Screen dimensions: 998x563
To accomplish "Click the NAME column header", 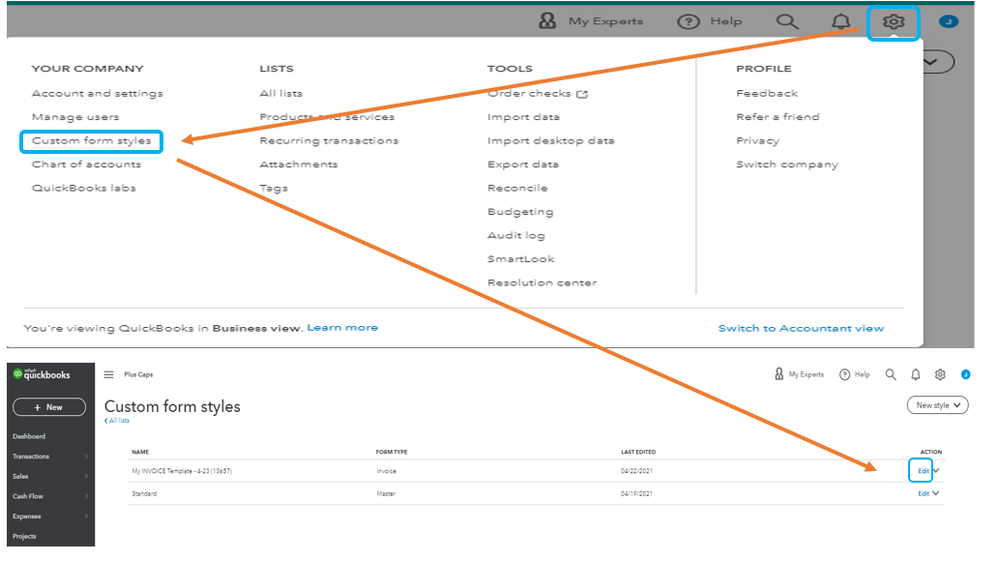I will pos(140,452).
